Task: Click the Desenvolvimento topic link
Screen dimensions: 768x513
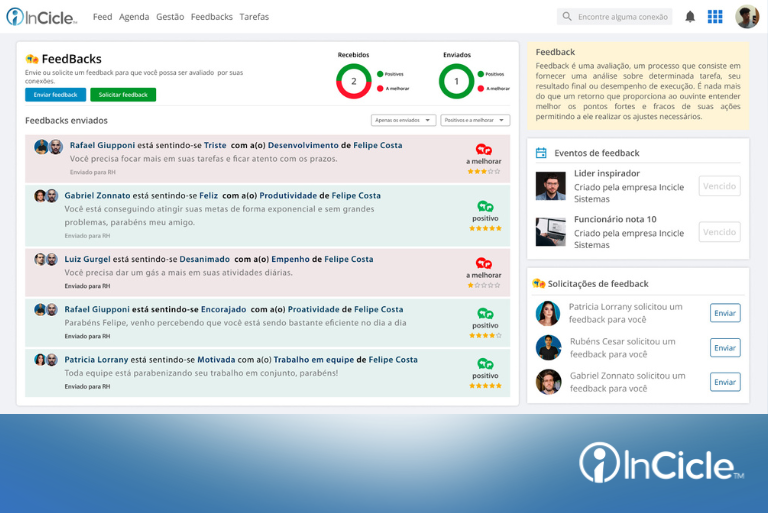Action: click(x=303, y=145)
